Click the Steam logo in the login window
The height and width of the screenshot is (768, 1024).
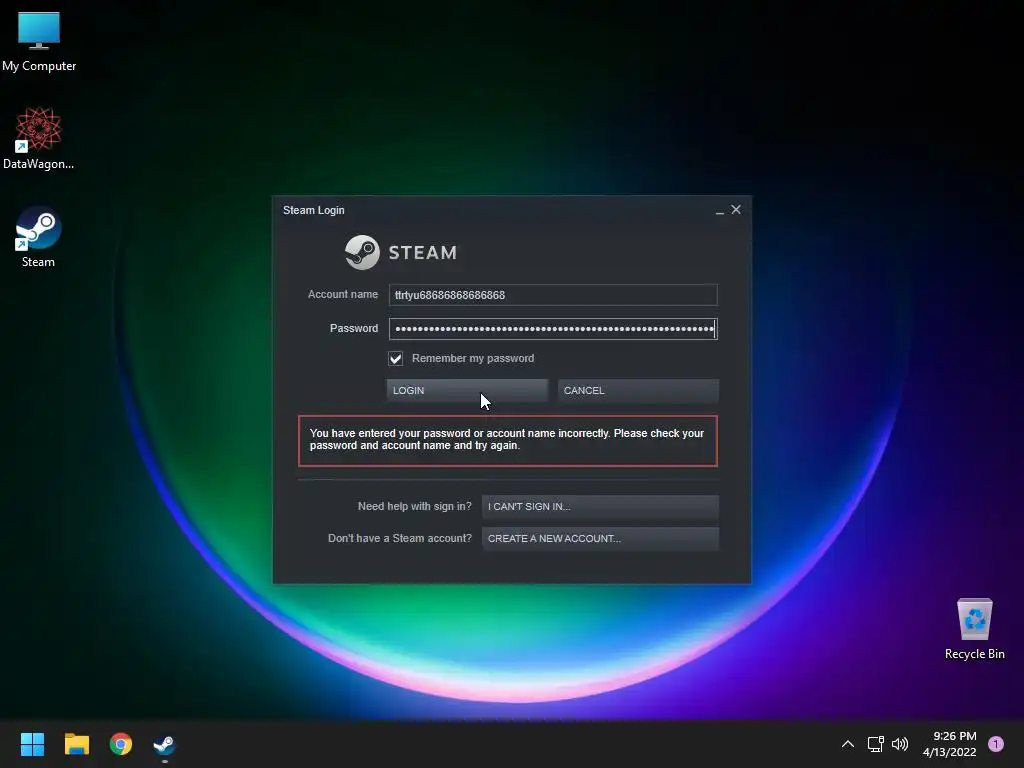(400, 252)
